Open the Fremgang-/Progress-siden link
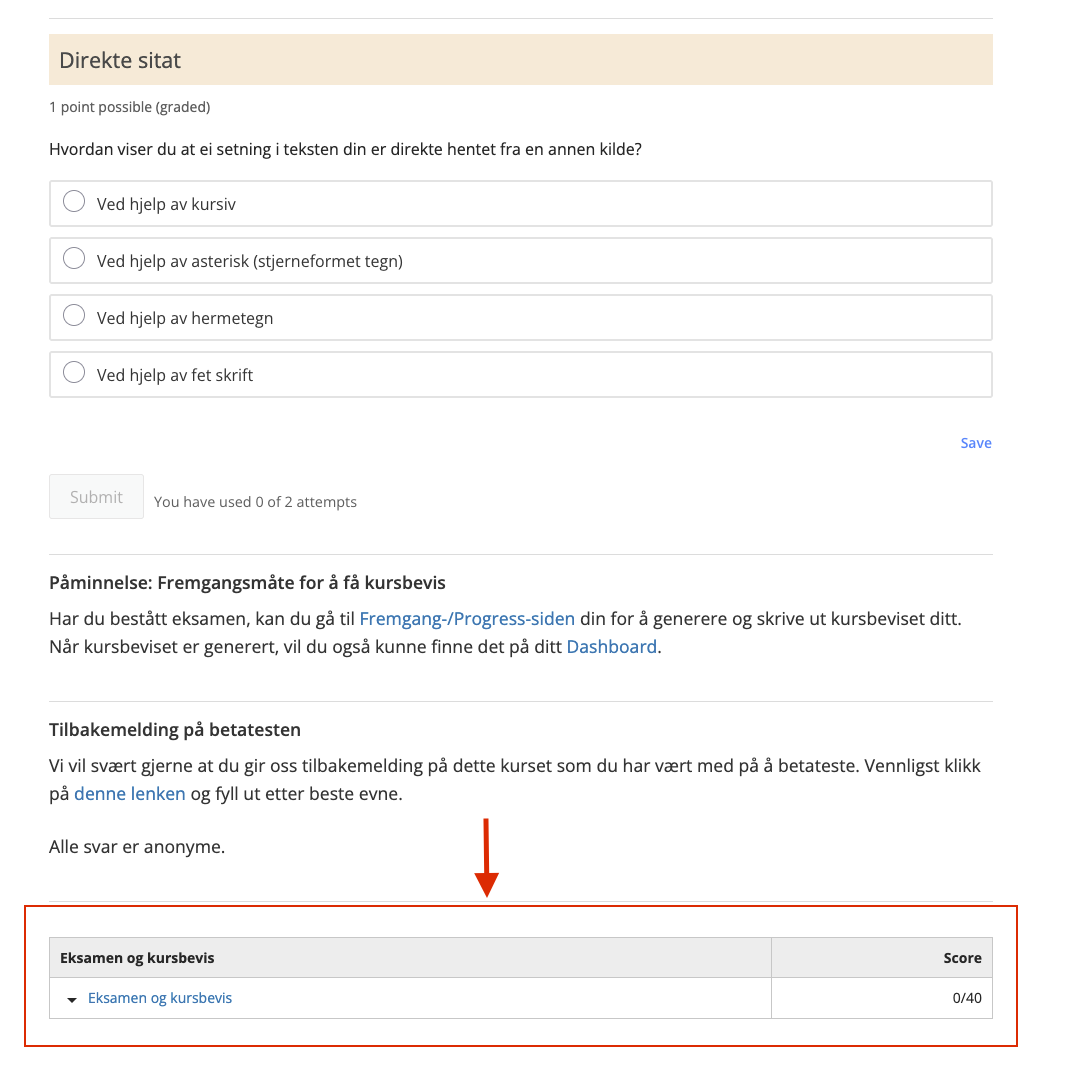This screenshot has width=1089, height=1068. coord(467,619)
